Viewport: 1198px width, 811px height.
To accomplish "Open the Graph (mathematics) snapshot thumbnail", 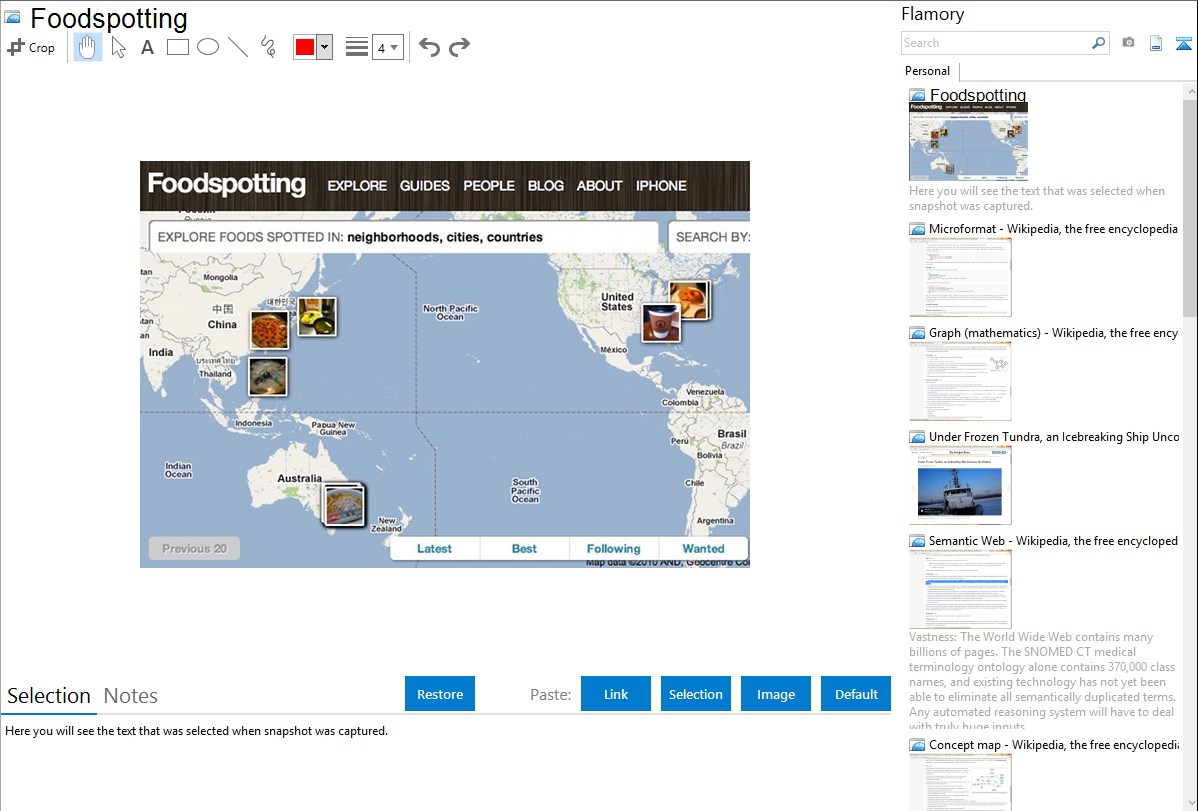I will point(960,381).
